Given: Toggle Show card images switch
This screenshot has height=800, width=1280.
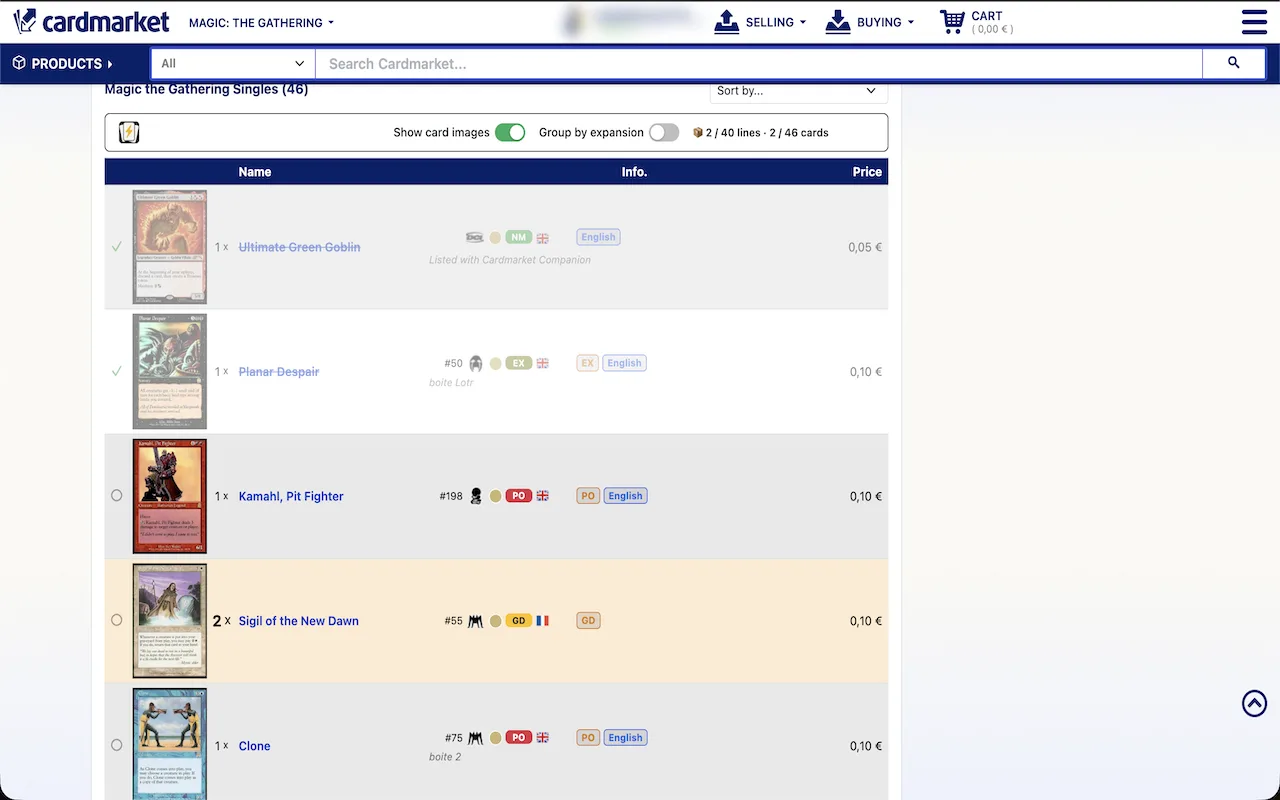Looking at the screenshot, I should coord(510,132).
